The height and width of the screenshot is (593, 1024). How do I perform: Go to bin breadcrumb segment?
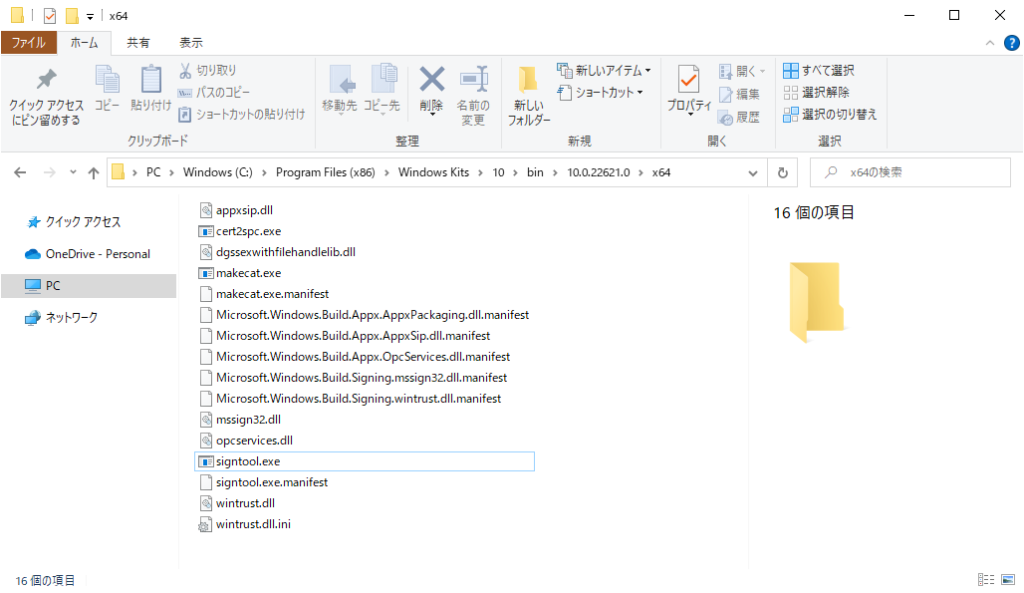click(x=536, y=172)
